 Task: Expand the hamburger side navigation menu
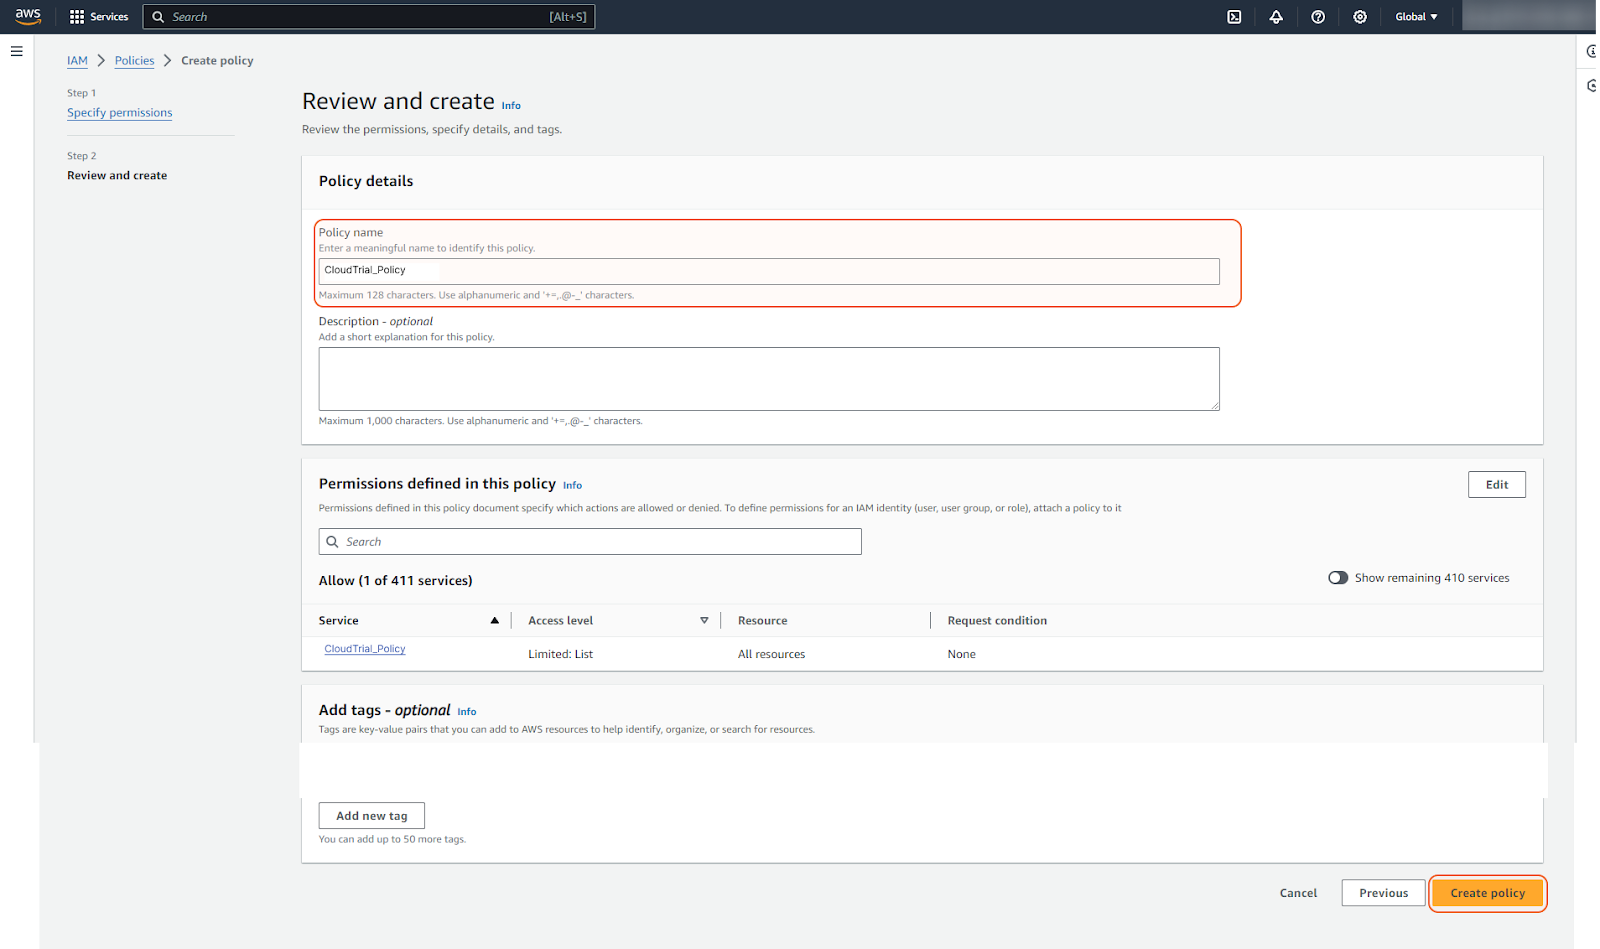17,51
